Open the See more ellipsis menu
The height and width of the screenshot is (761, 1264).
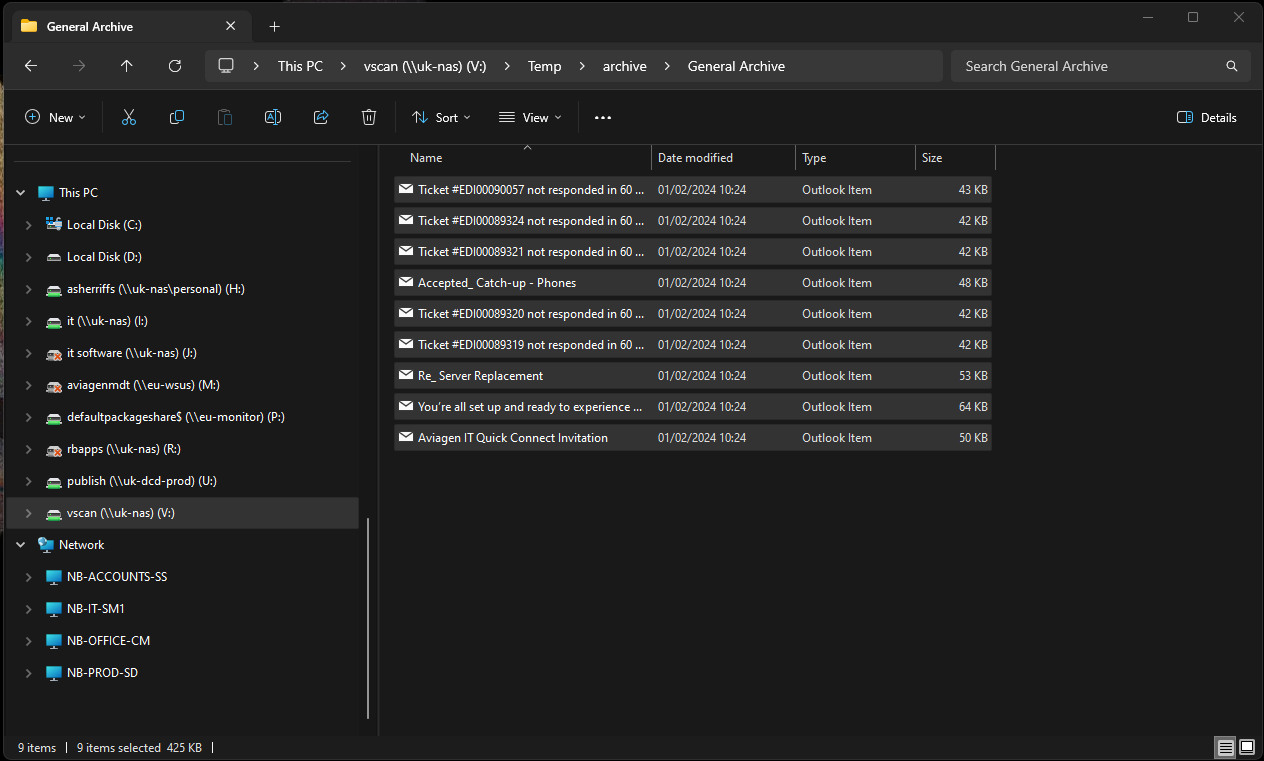pyautogui.click(x=602, y=117)
